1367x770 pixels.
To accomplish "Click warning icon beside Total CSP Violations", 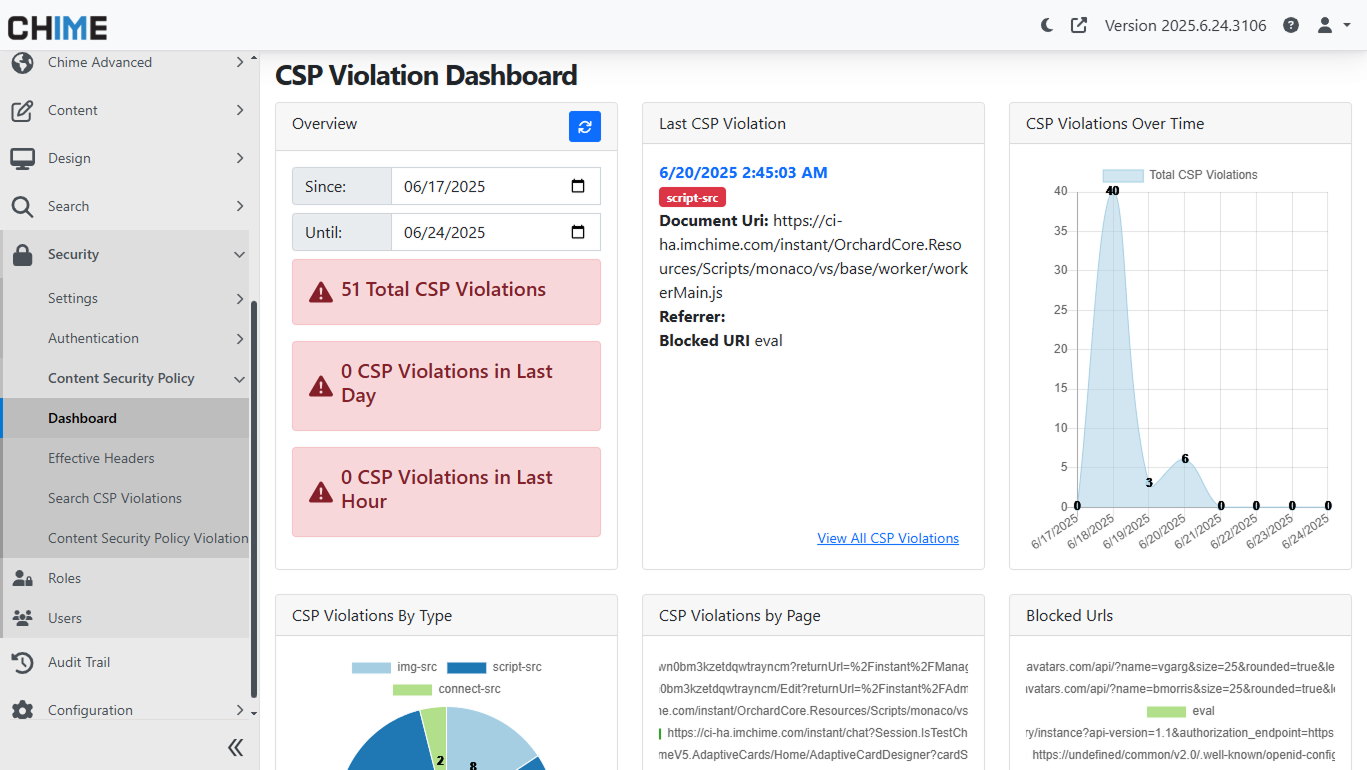I will coord(321,291).
